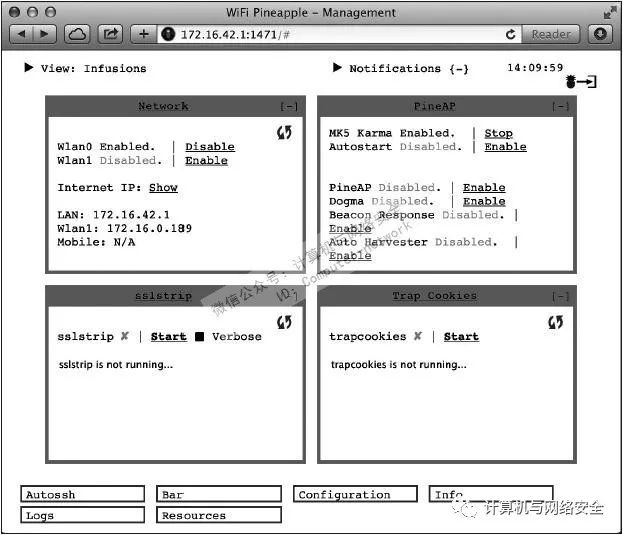Open the Resources infusion
This screenshot has width=623, height=535.
pos(219,515)
